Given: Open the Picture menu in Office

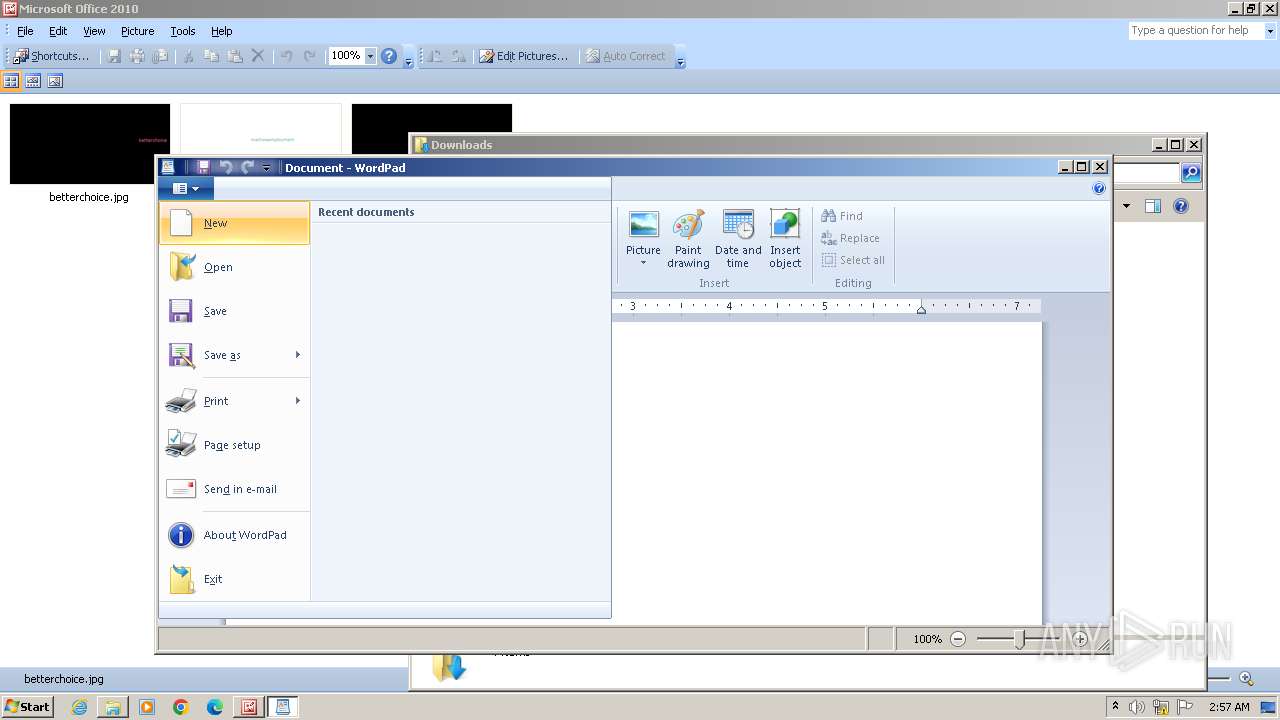Looking at the screenshot, I should (137, 31).
